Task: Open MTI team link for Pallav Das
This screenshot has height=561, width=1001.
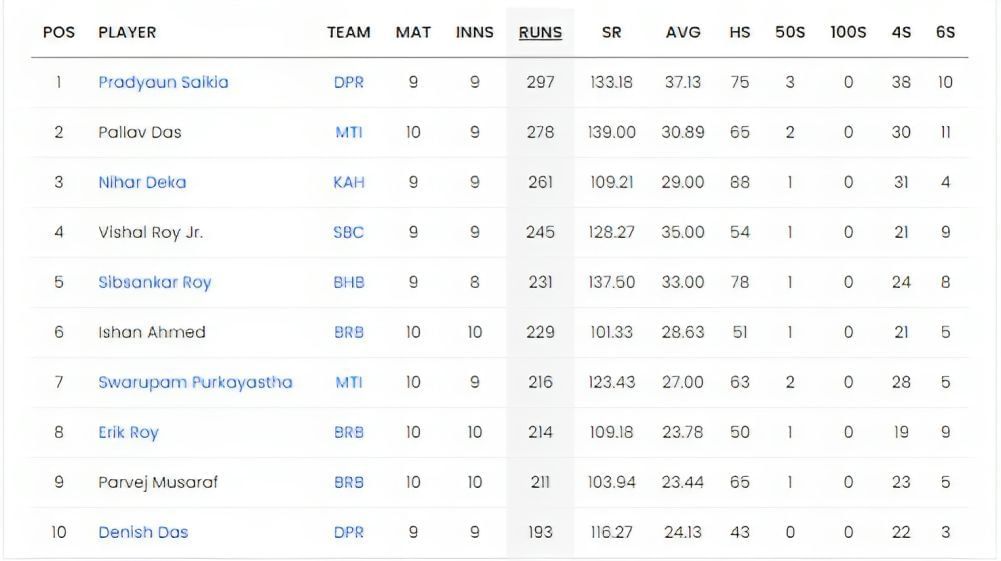Action: (349, 132)
